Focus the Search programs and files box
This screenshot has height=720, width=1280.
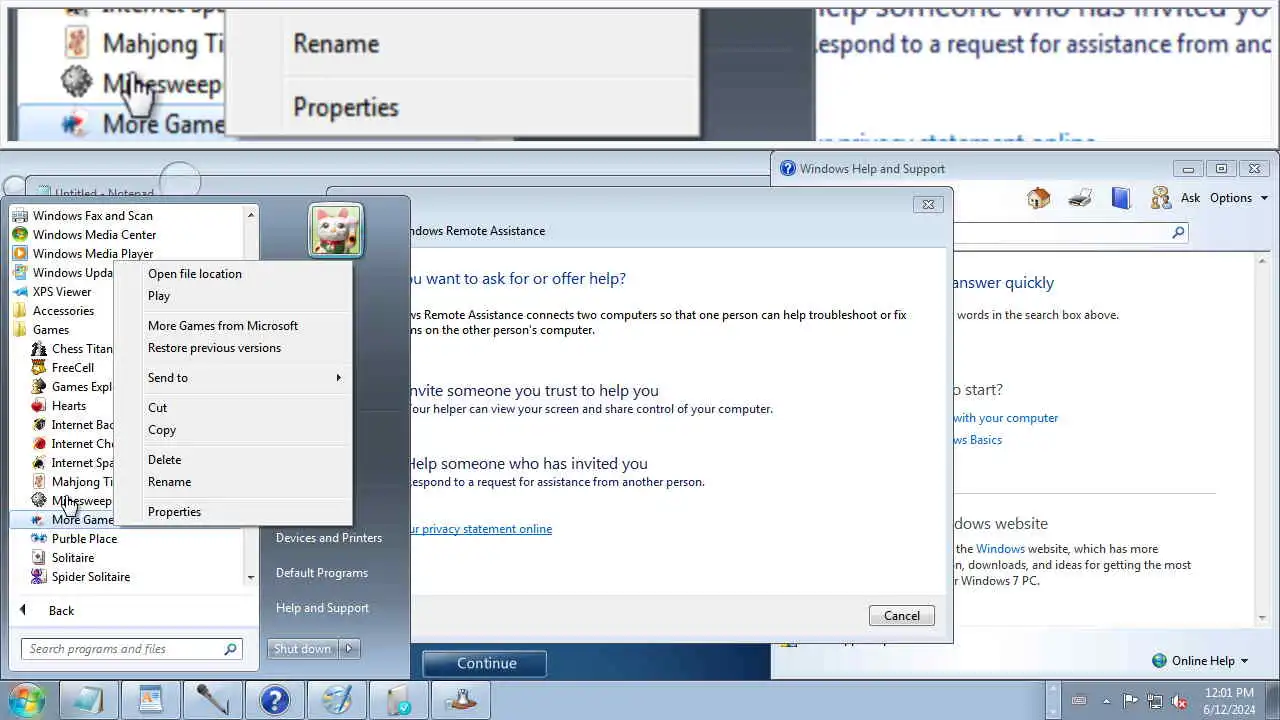coord(131,648)
